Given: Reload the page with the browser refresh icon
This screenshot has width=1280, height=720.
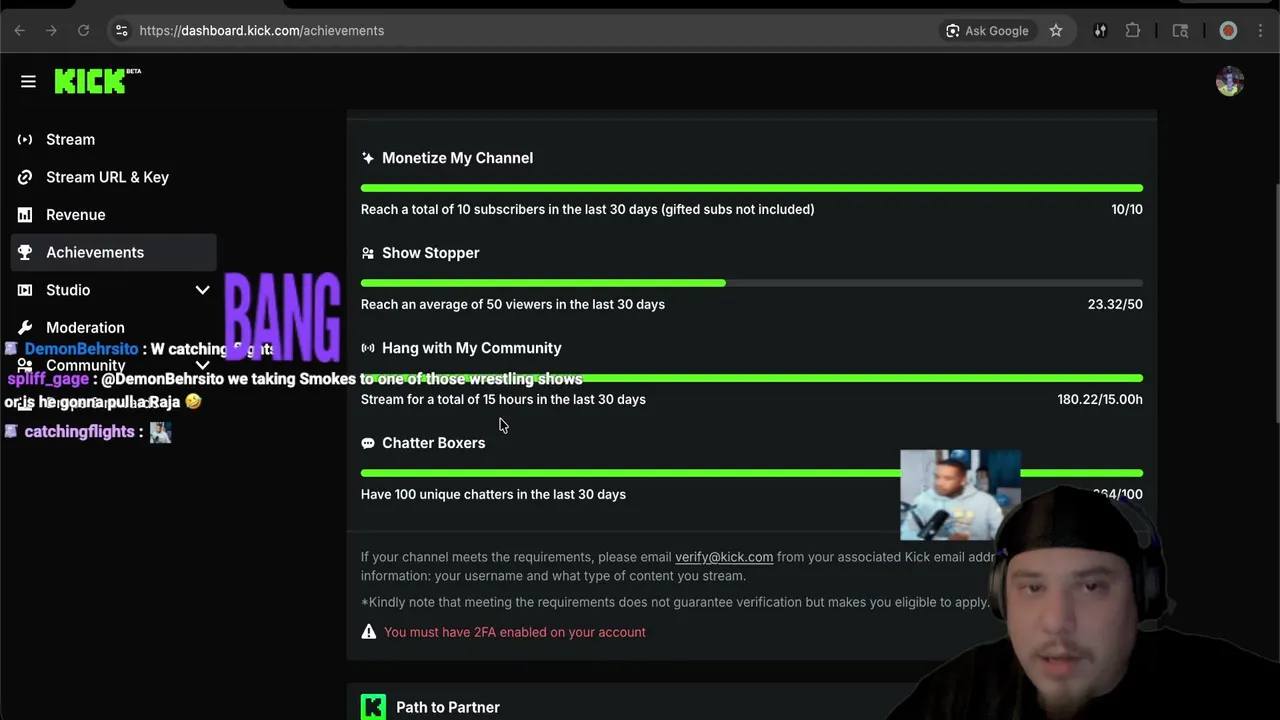Looking at the screenshot, I should 84,31.
